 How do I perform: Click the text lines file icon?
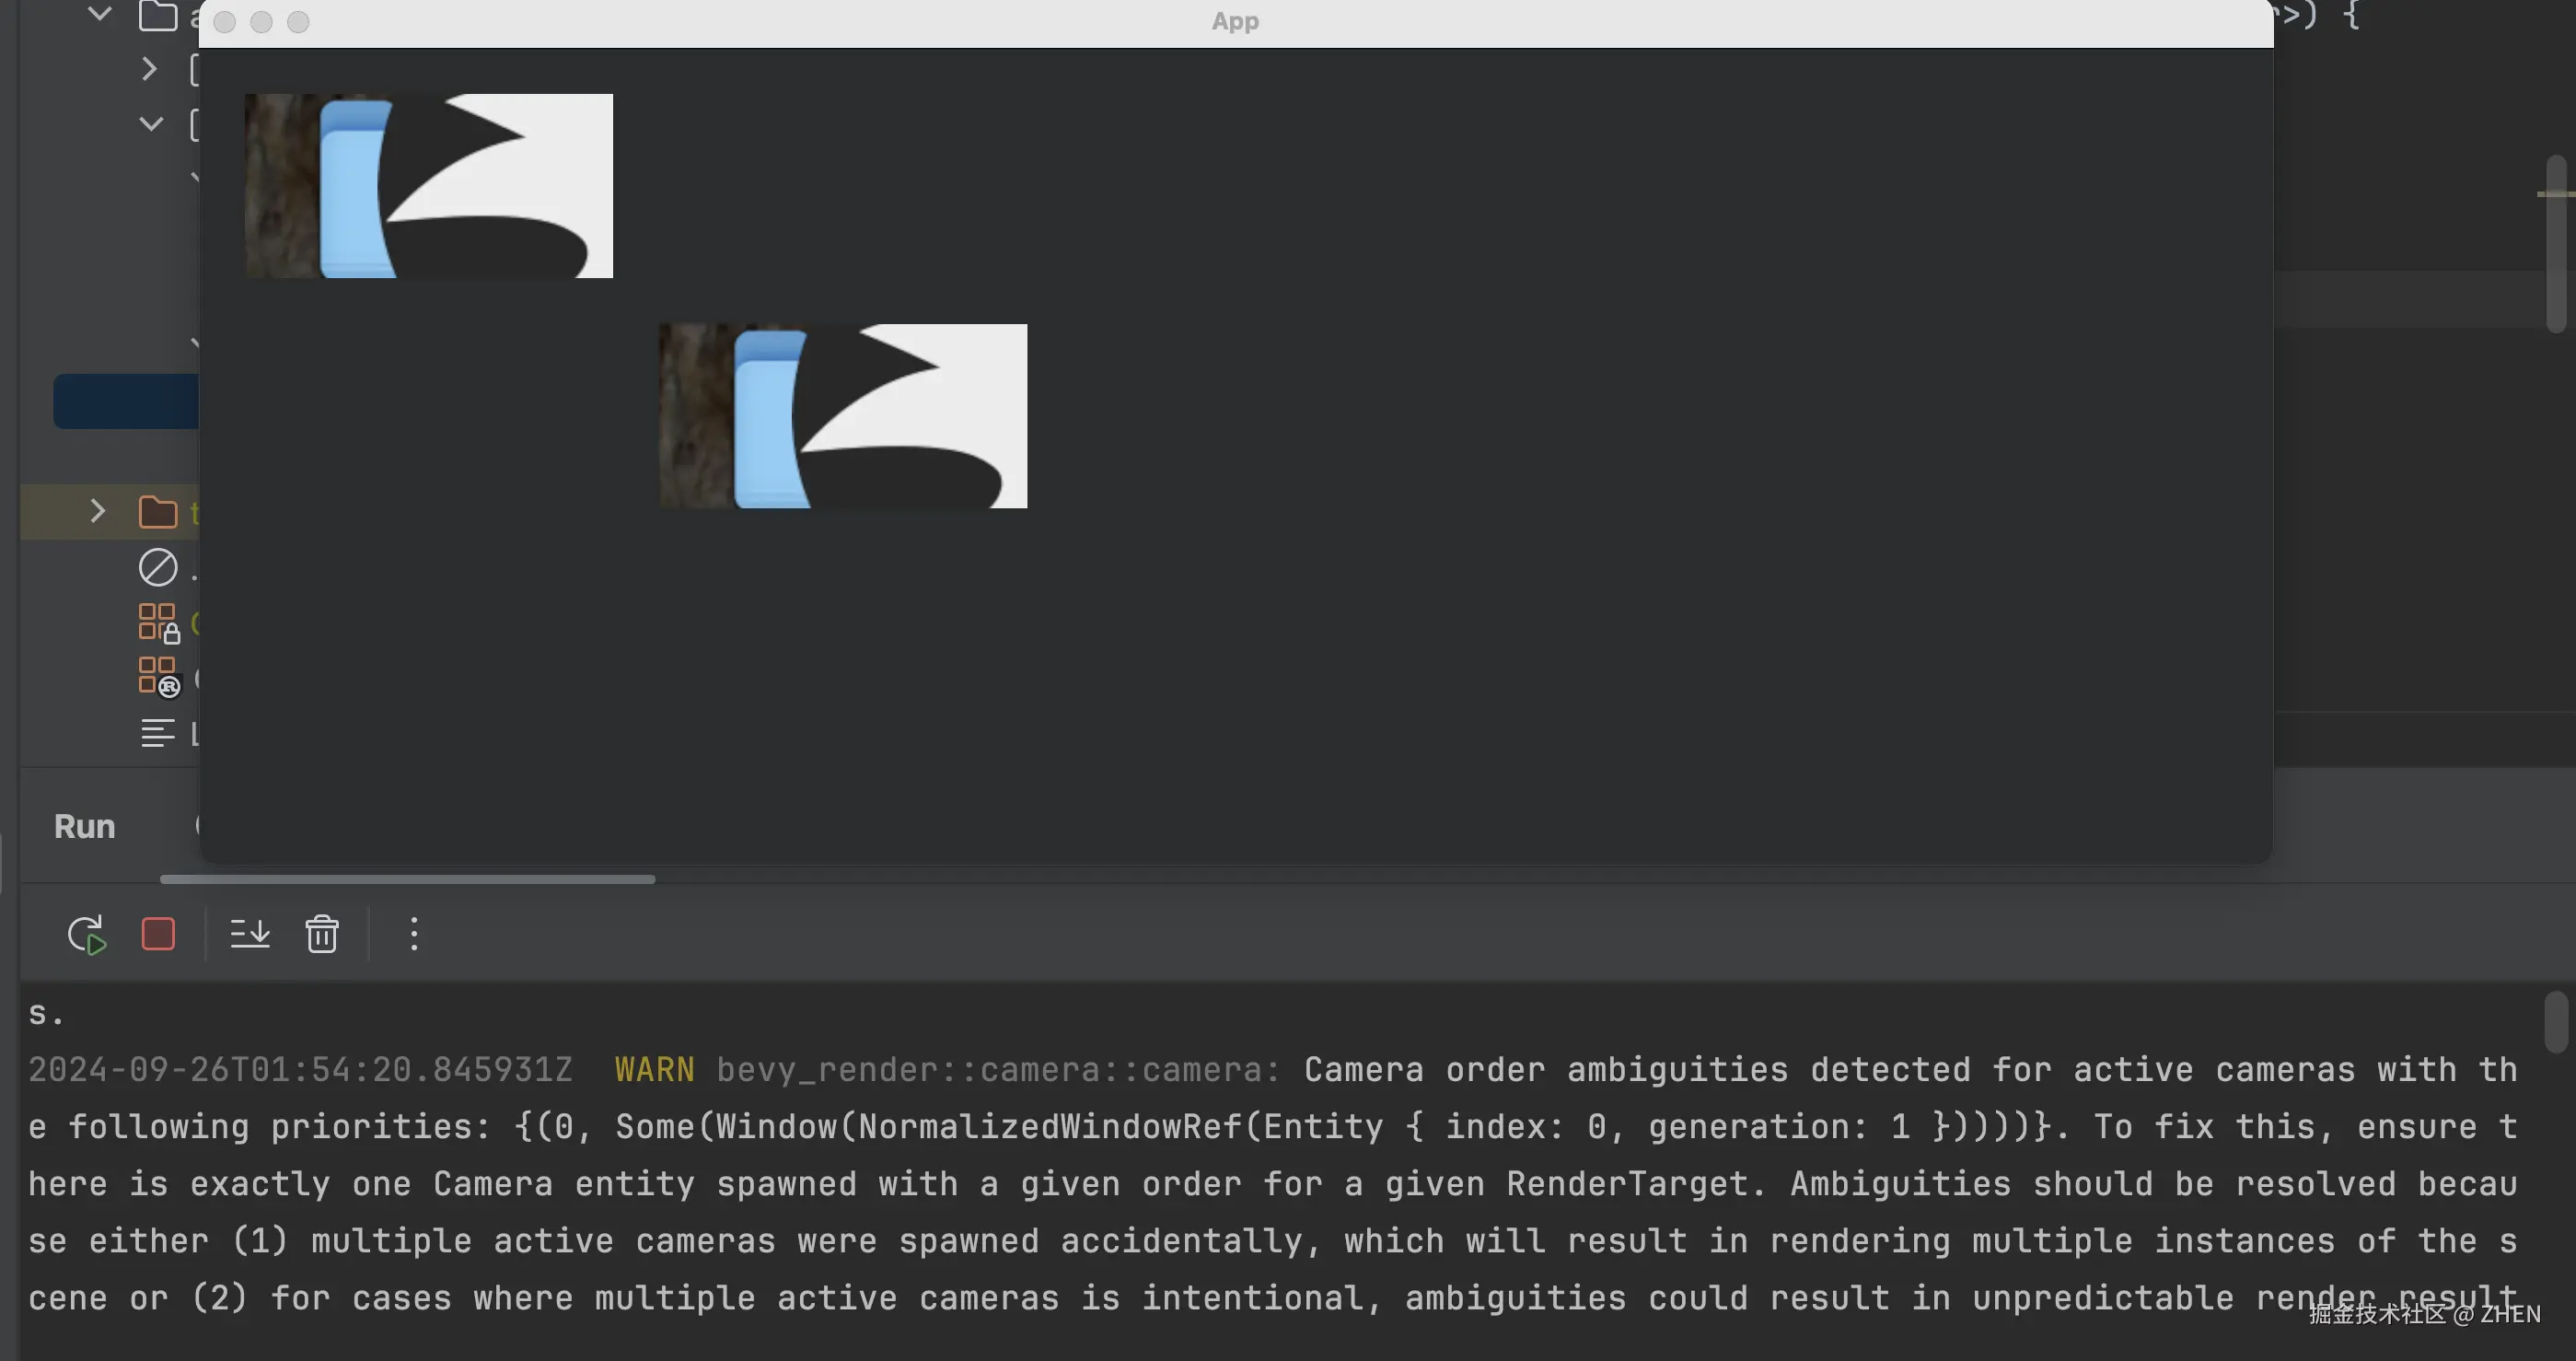point(157,734)
